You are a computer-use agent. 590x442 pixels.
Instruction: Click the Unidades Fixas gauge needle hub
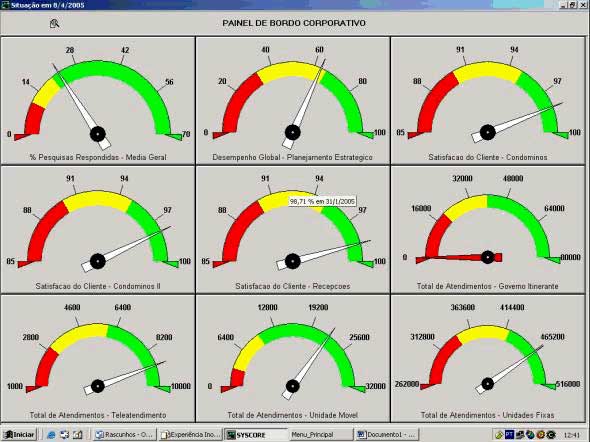[488, 384]
